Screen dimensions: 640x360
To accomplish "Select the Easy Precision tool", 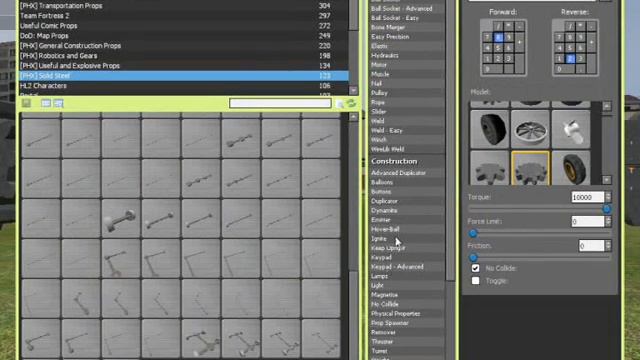I will point(407,37).
